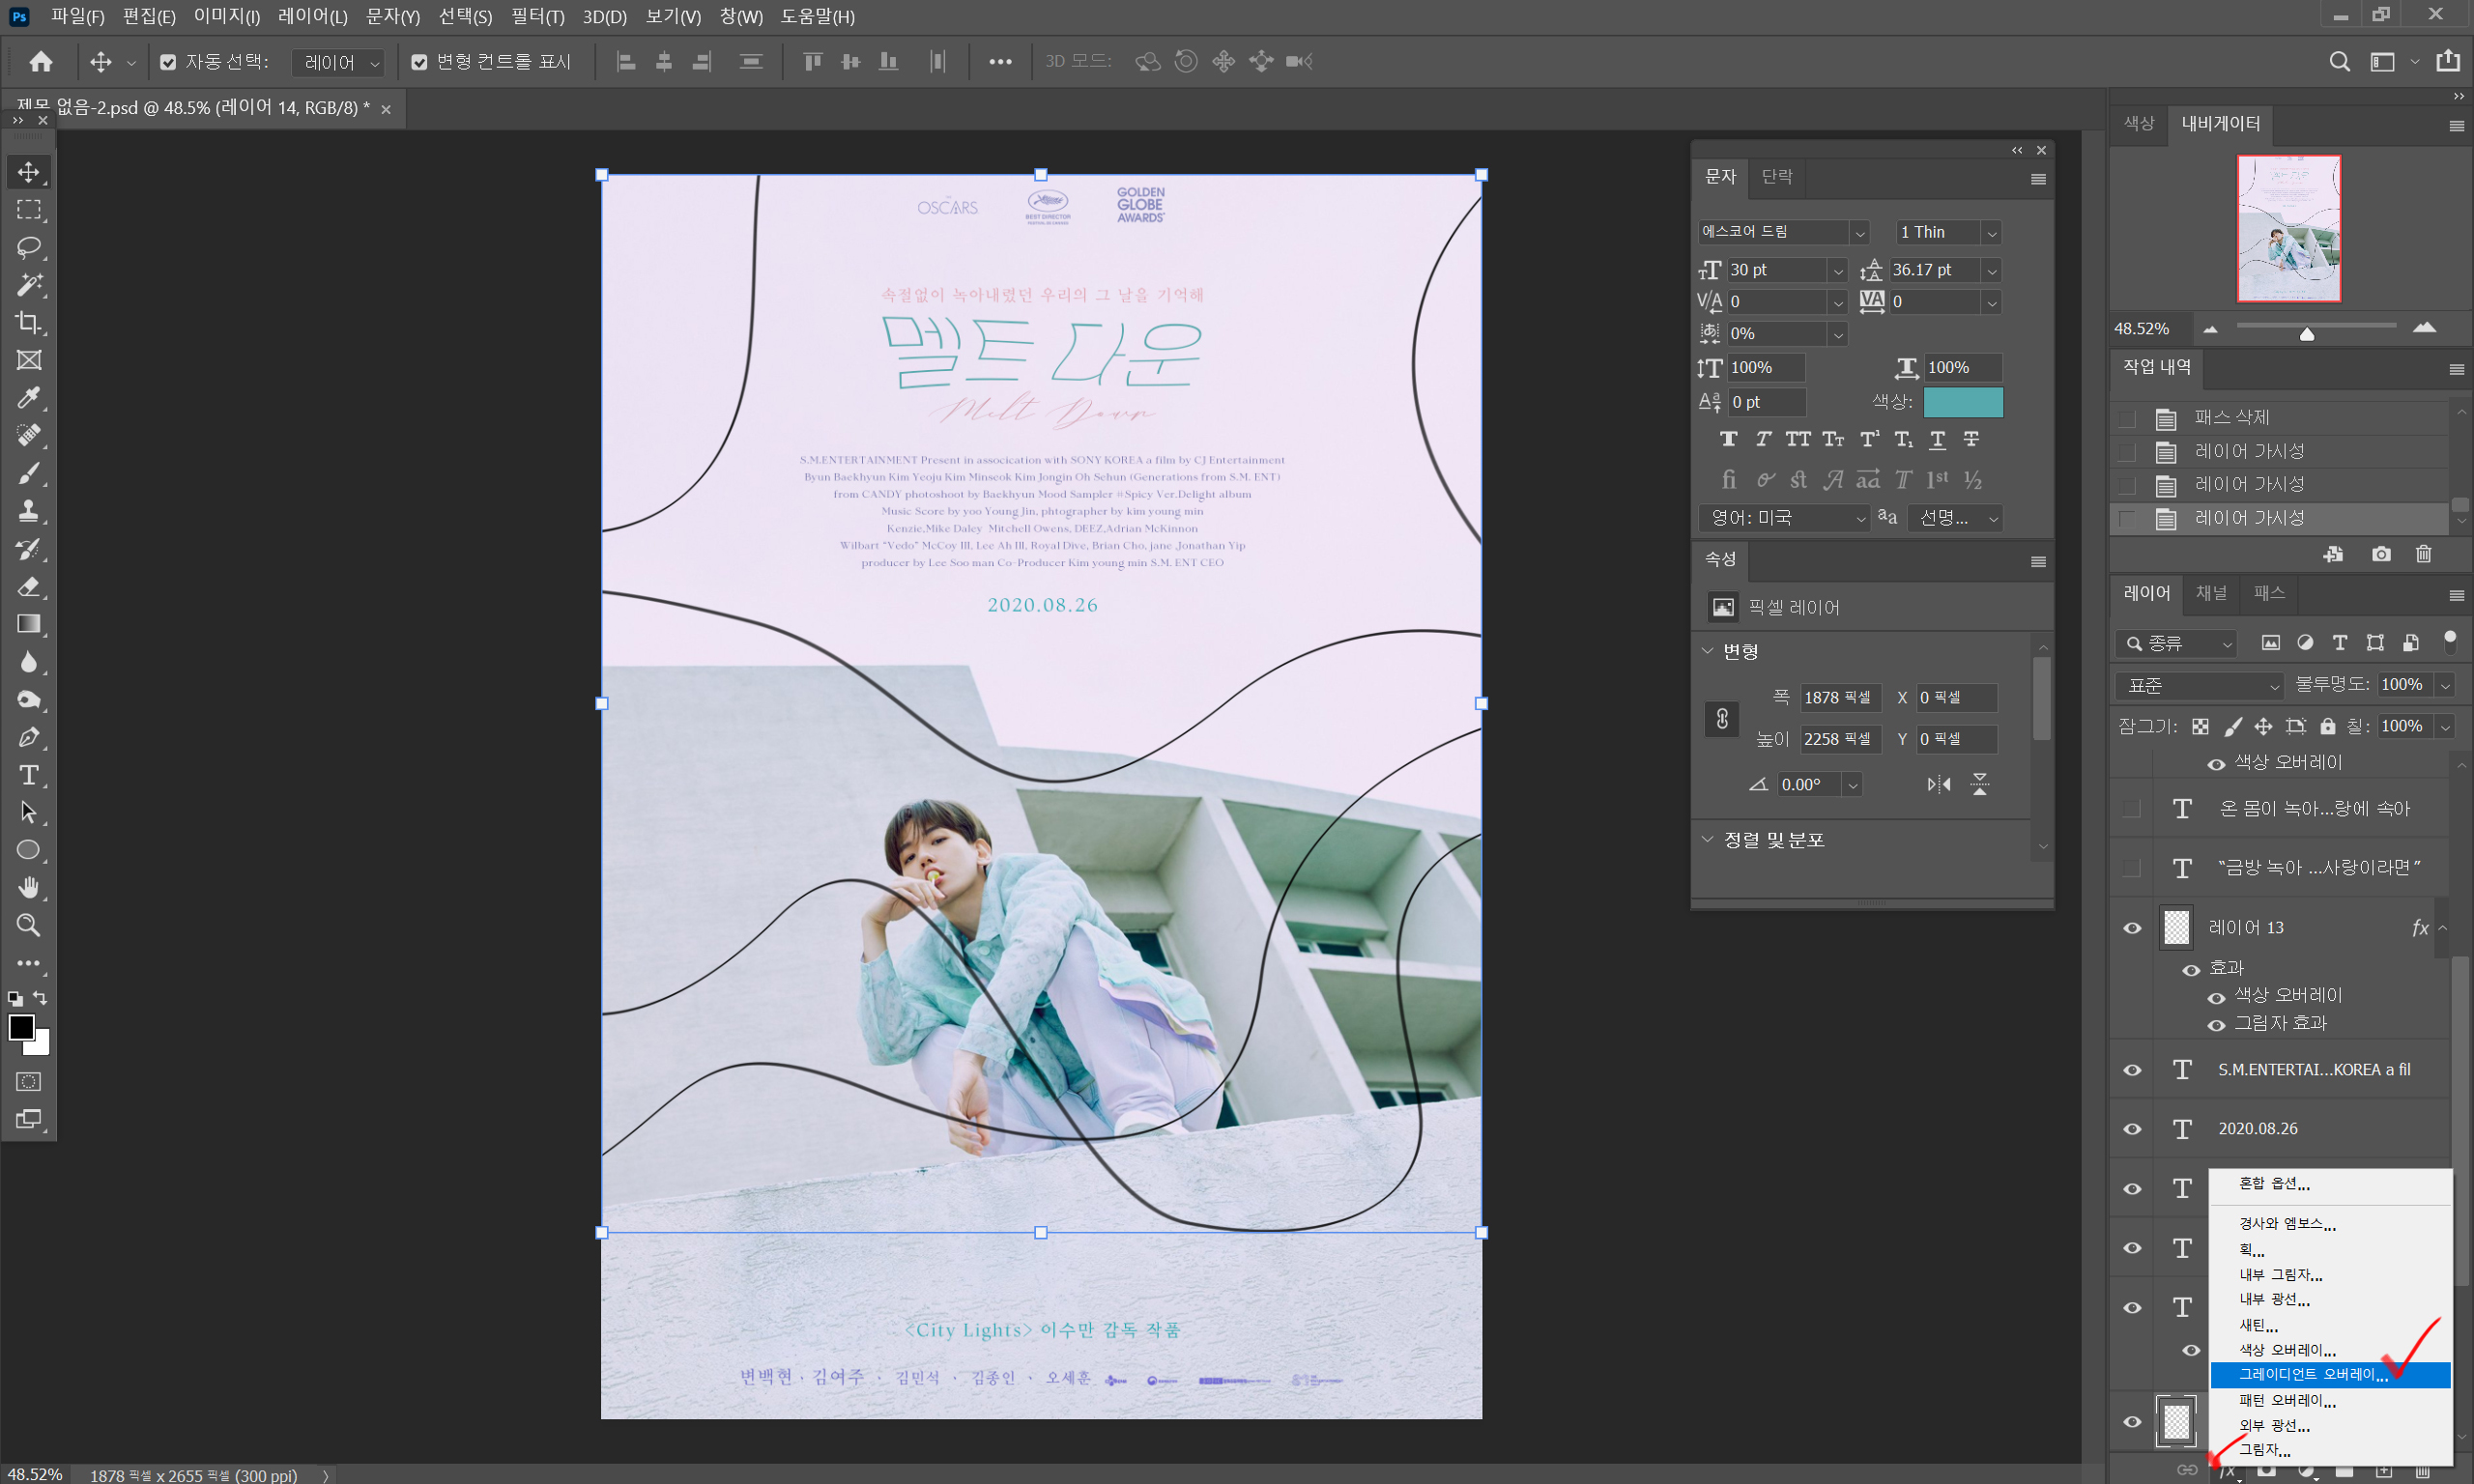Select the Clone Stamp tool
Viewport: 2474px width, 1484px height.
click(29, 511)
